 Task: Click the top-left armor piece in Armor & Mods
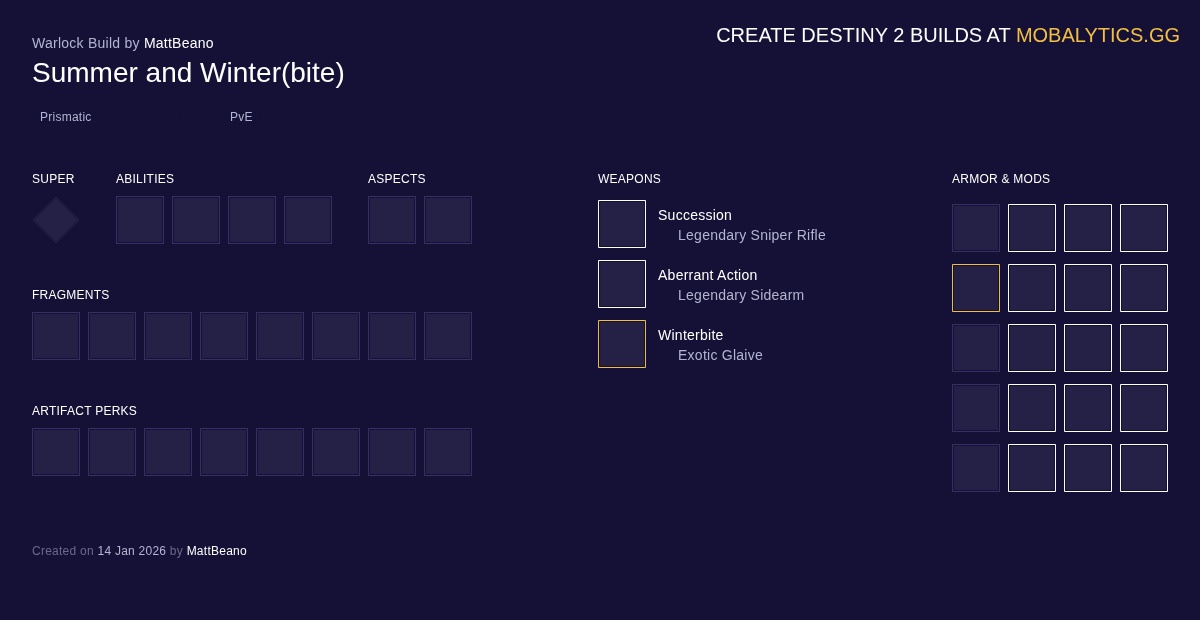976,228
